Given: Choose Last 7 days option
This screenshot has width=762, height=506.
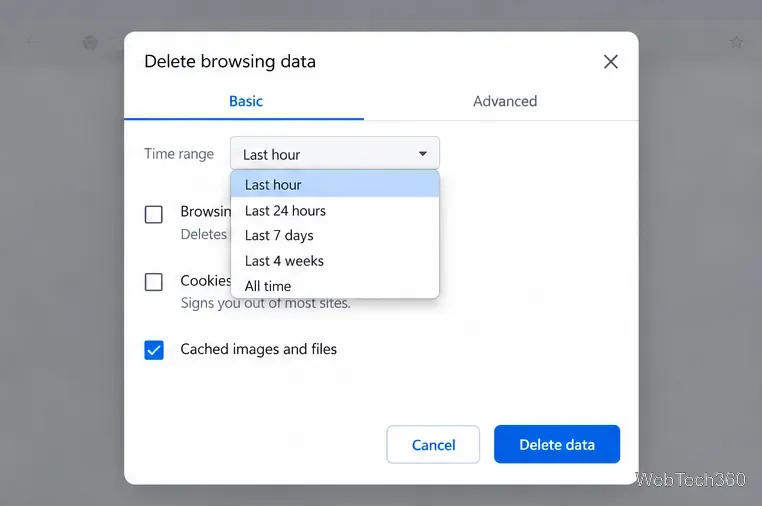Looking at the screenshot, I should (x=335, y=235).
